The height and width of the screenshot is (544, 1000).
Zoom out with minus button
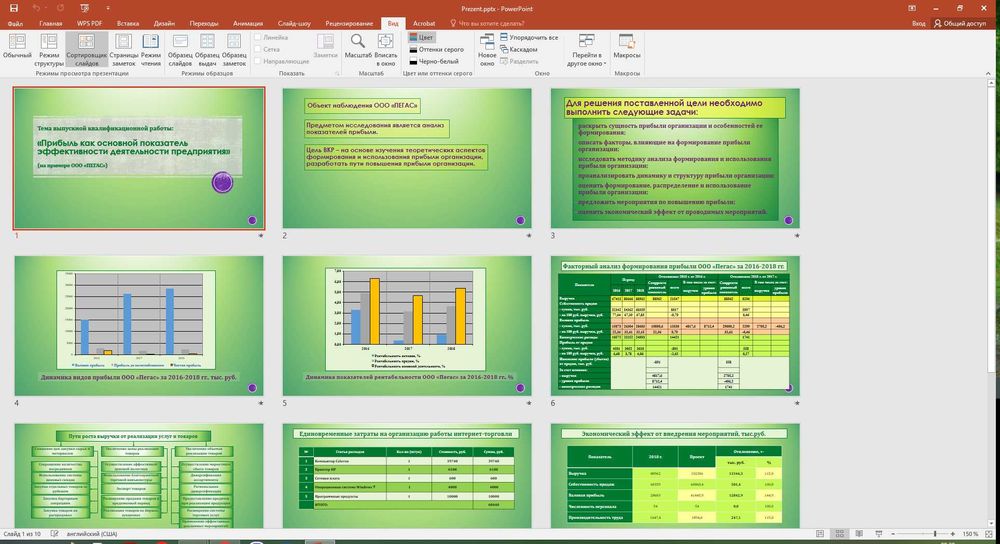coord(893,534)
